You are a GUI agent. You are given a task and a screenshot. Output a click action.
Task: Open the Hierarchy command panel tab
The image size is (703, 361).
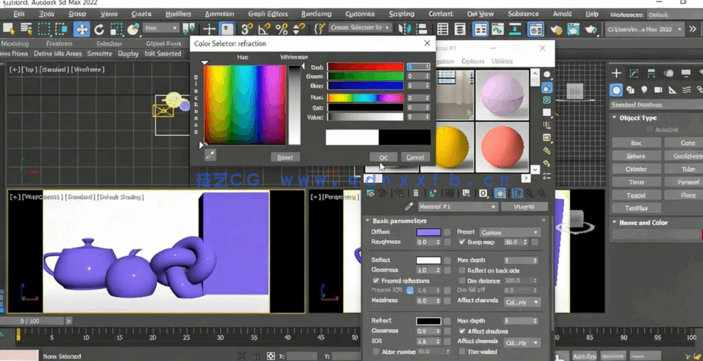651,73
